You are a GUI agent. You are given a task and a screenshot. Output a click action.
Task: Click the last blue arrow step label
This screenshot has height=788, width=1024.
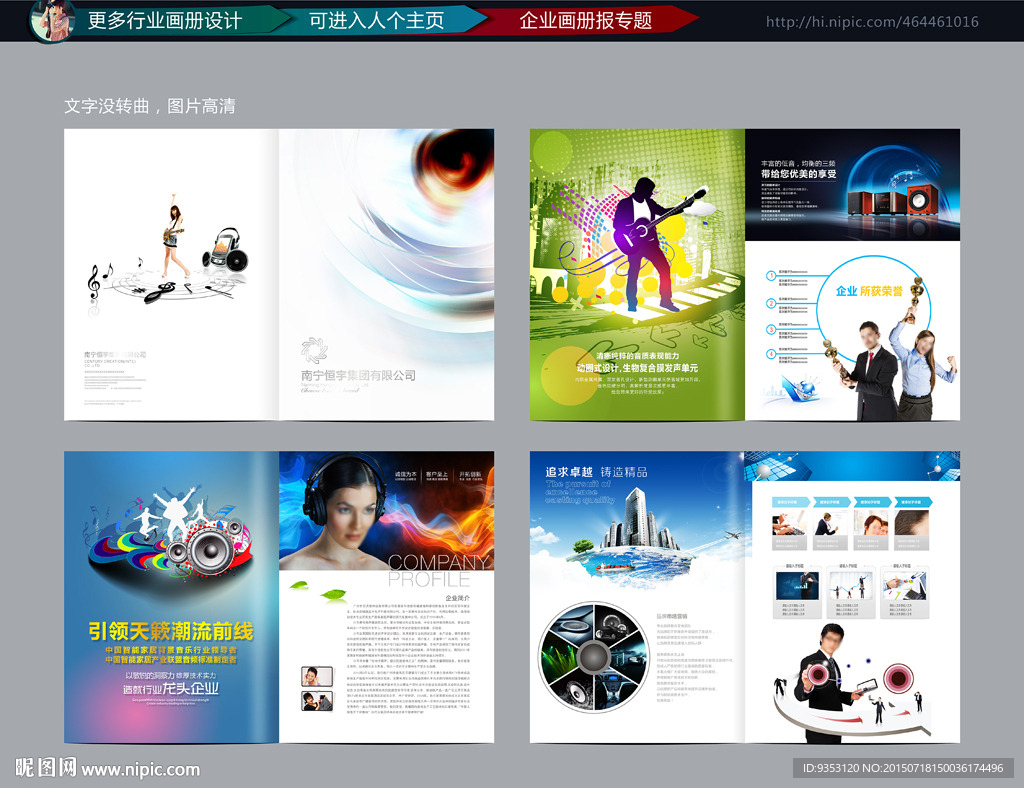(913, 501)
